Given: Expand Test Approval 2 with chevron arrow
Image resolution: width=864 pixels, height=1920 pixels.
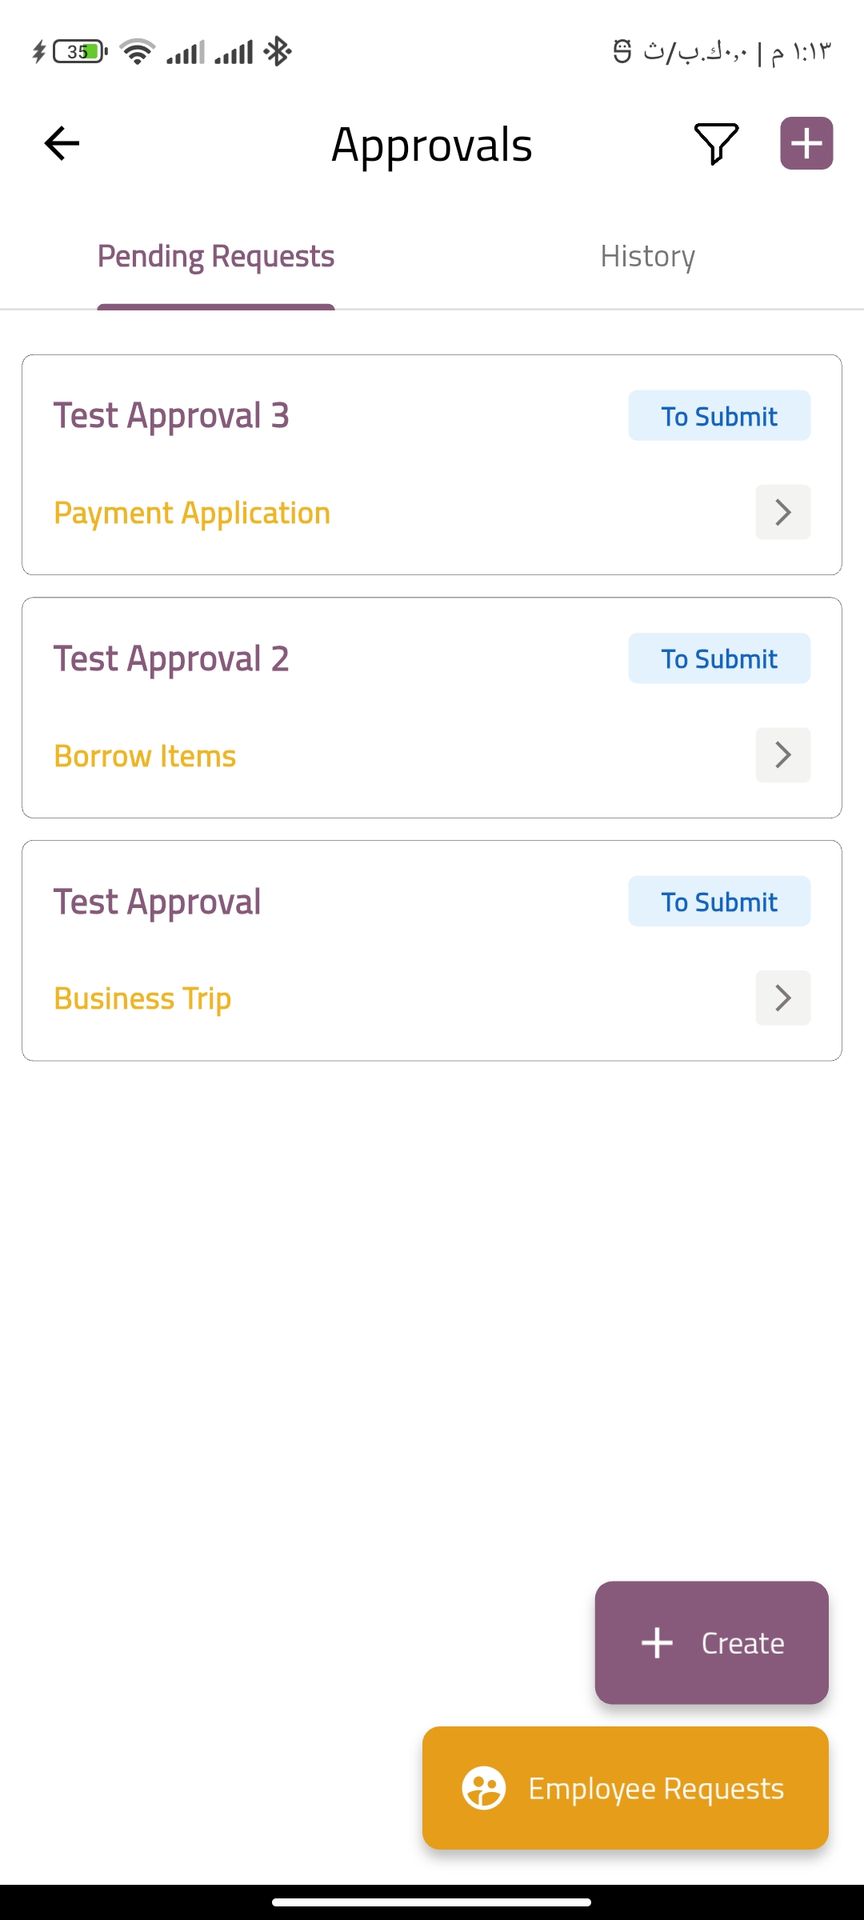Looking at the screenshot, I should (x=783, y=755).
